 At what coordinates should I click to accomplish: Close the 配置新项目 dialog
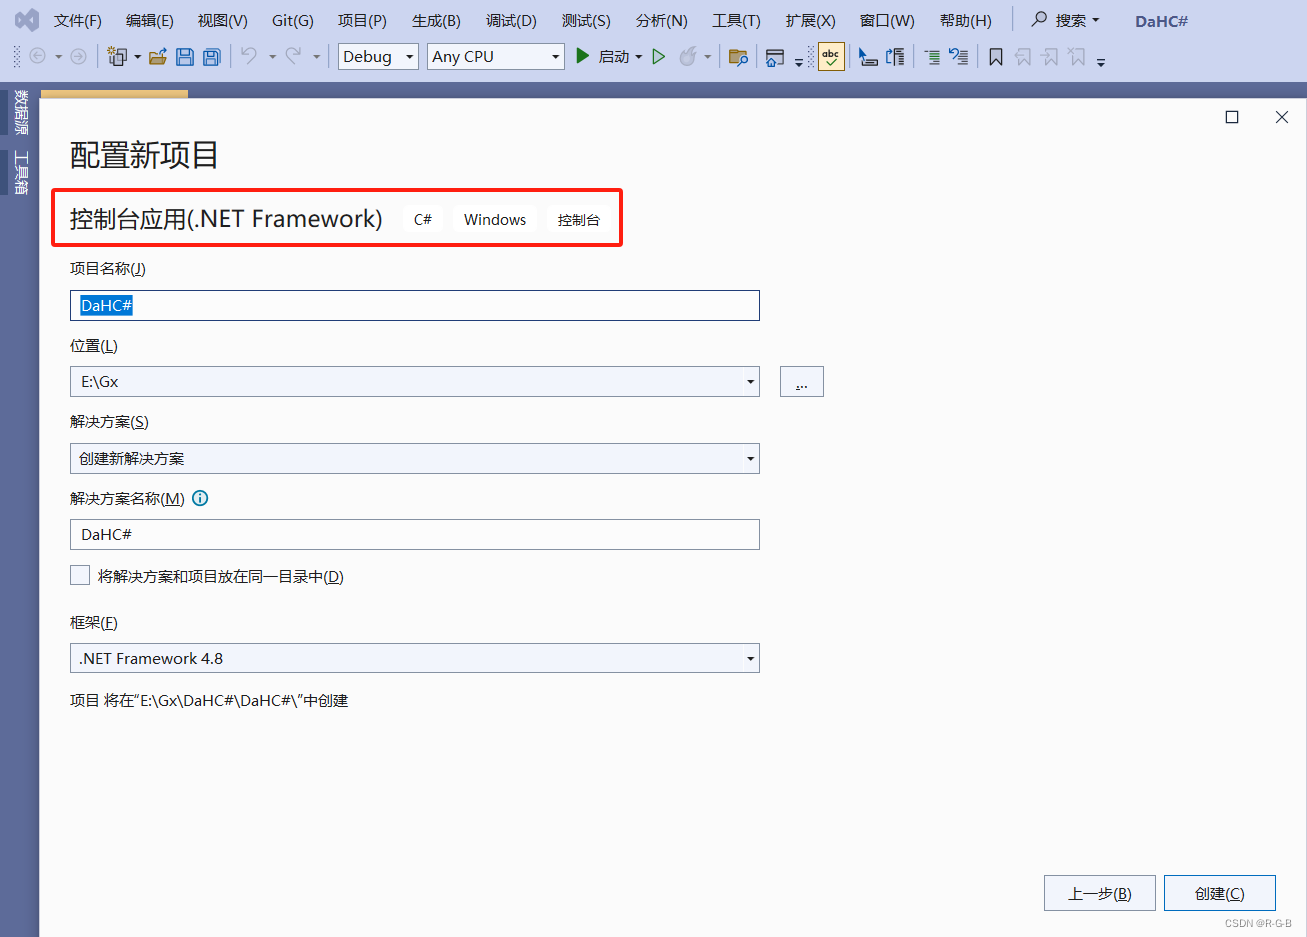click(x=1282, y=117)
